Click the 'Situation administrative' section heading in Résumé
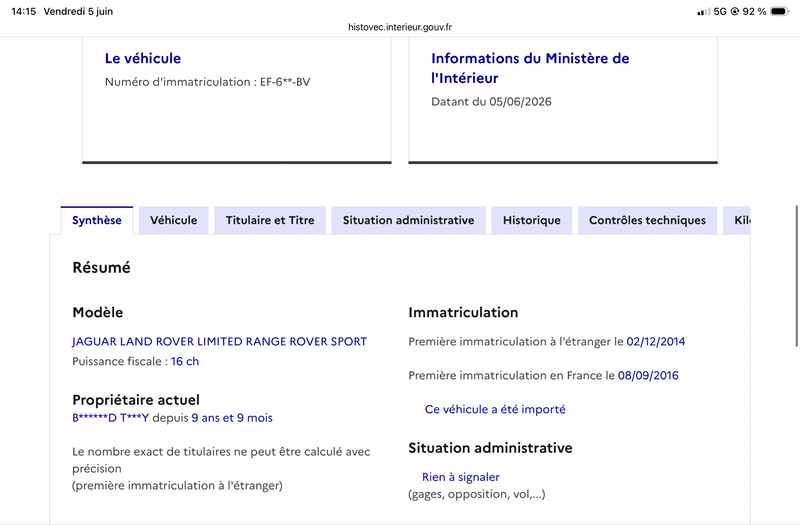Screen dimensions: 800x525 (490, 448)
